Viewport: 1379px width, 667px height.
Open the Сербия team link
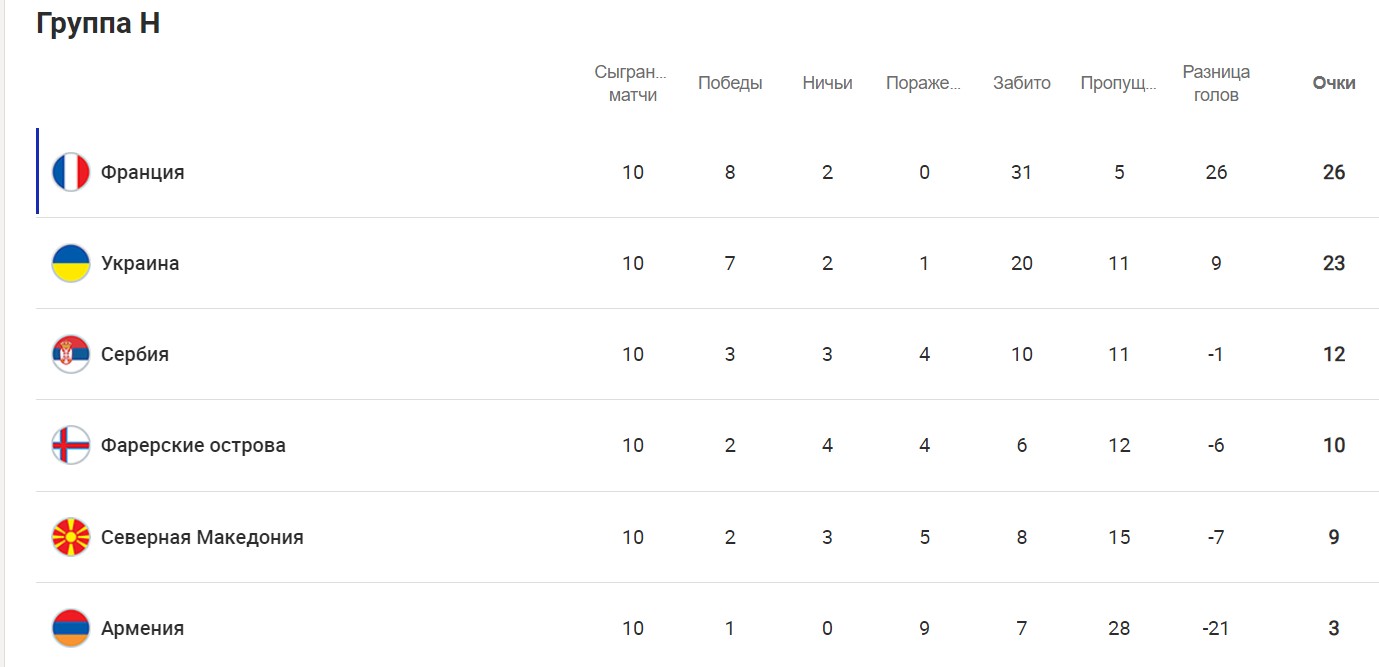pos(135,354)
